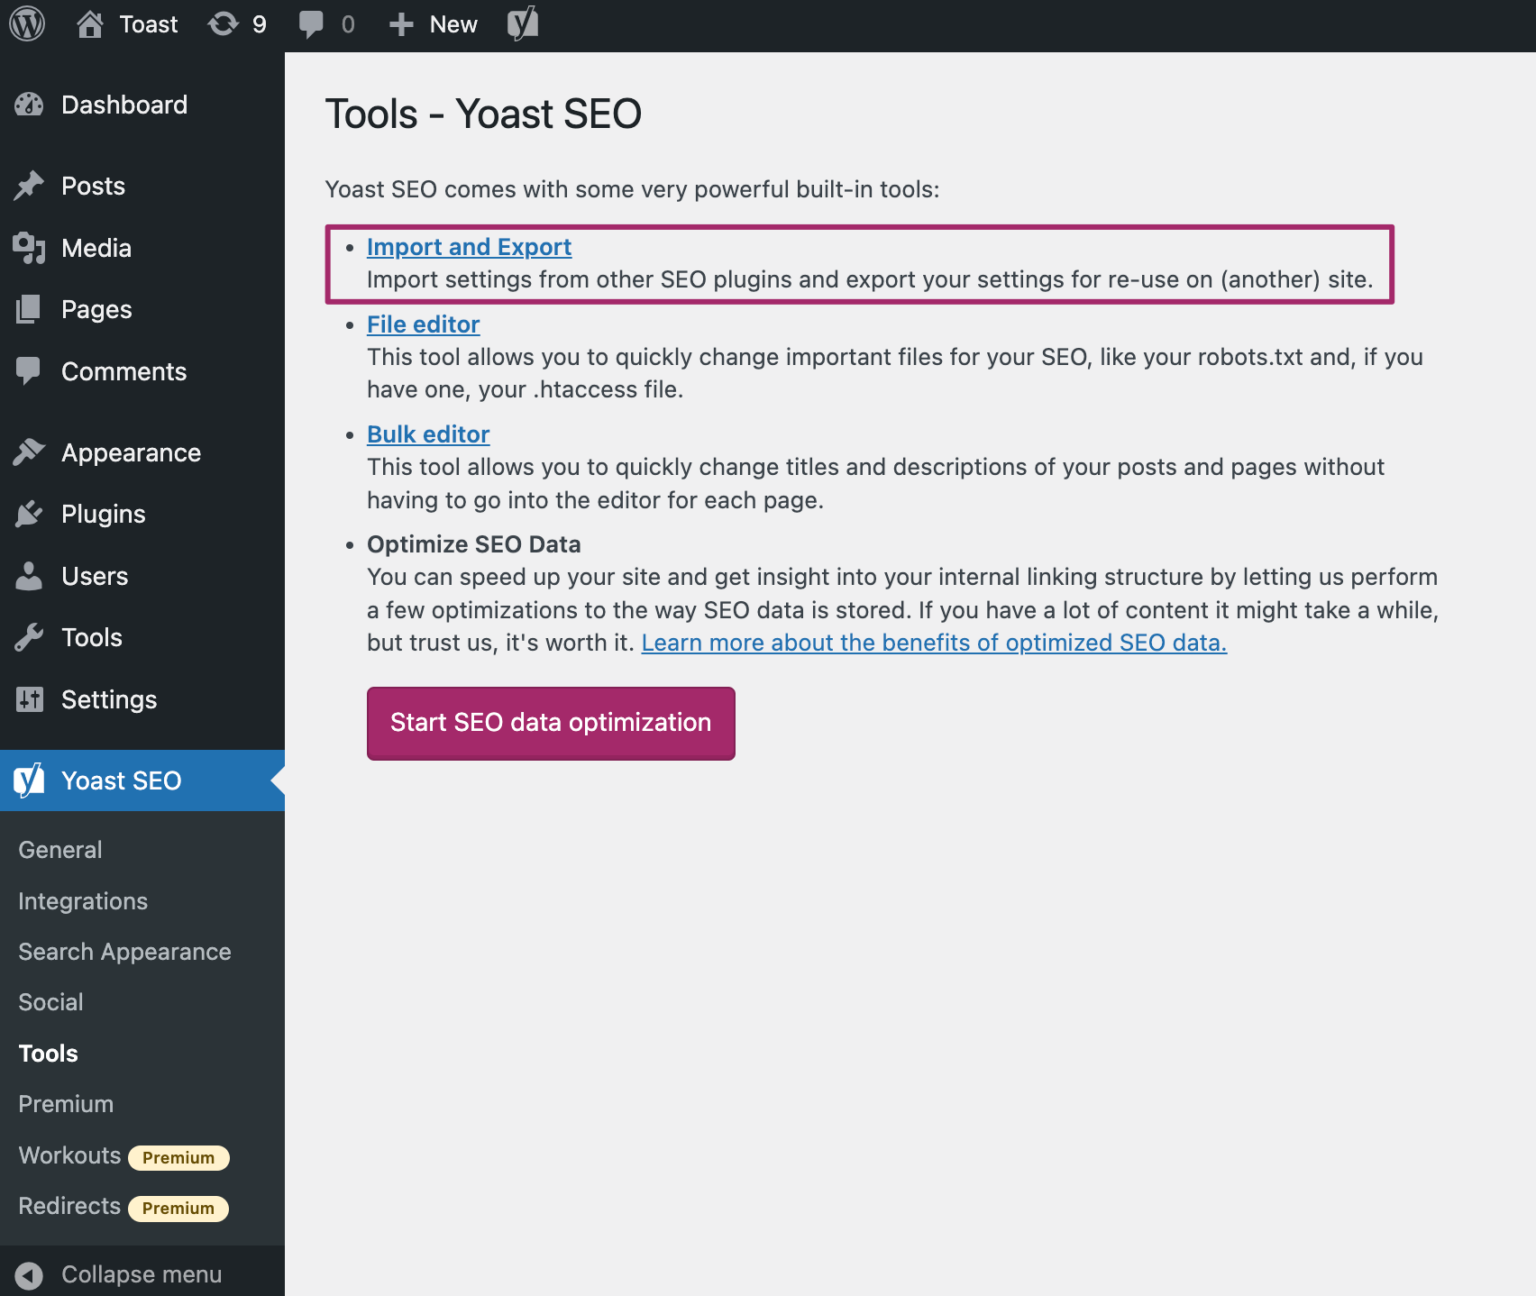Viewport: 1536px width, 1296px height.
Task: Select the Social submenu item
Action: [x=50, y=1002]
